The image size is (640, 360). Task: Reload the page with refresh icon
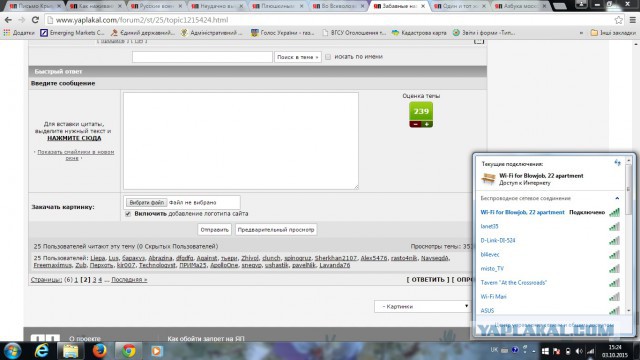[x=35, y=20]
